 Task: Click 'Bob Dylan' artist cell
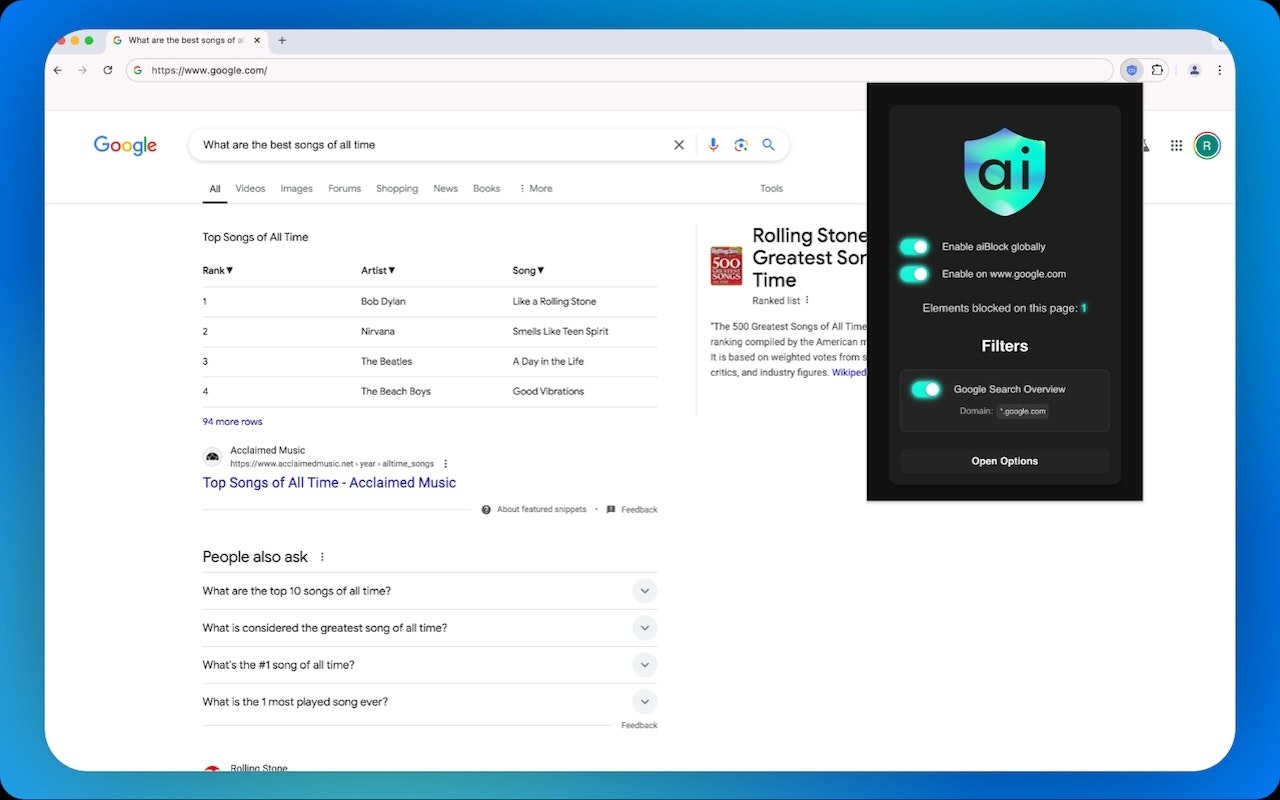[x=383, y=301]
